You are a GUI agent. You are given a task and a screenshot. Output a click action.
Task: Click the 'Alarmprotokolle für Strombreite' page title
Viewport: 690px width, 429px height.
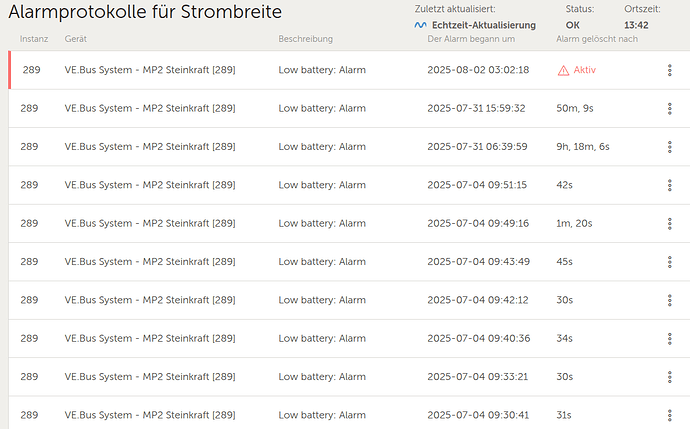point(145,12)
